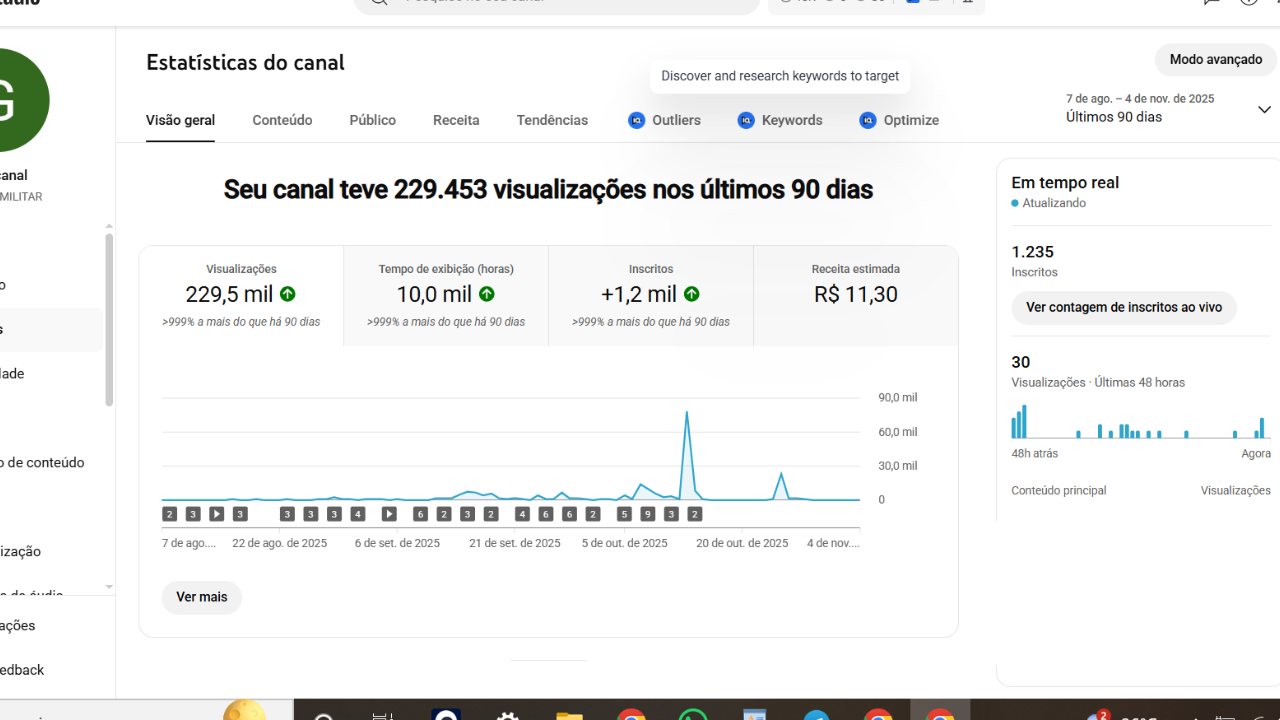This screenshot has width=1280, height=720.
Task: Click the real-time 48-hour bar chart
Action: tap(1140, 420)
